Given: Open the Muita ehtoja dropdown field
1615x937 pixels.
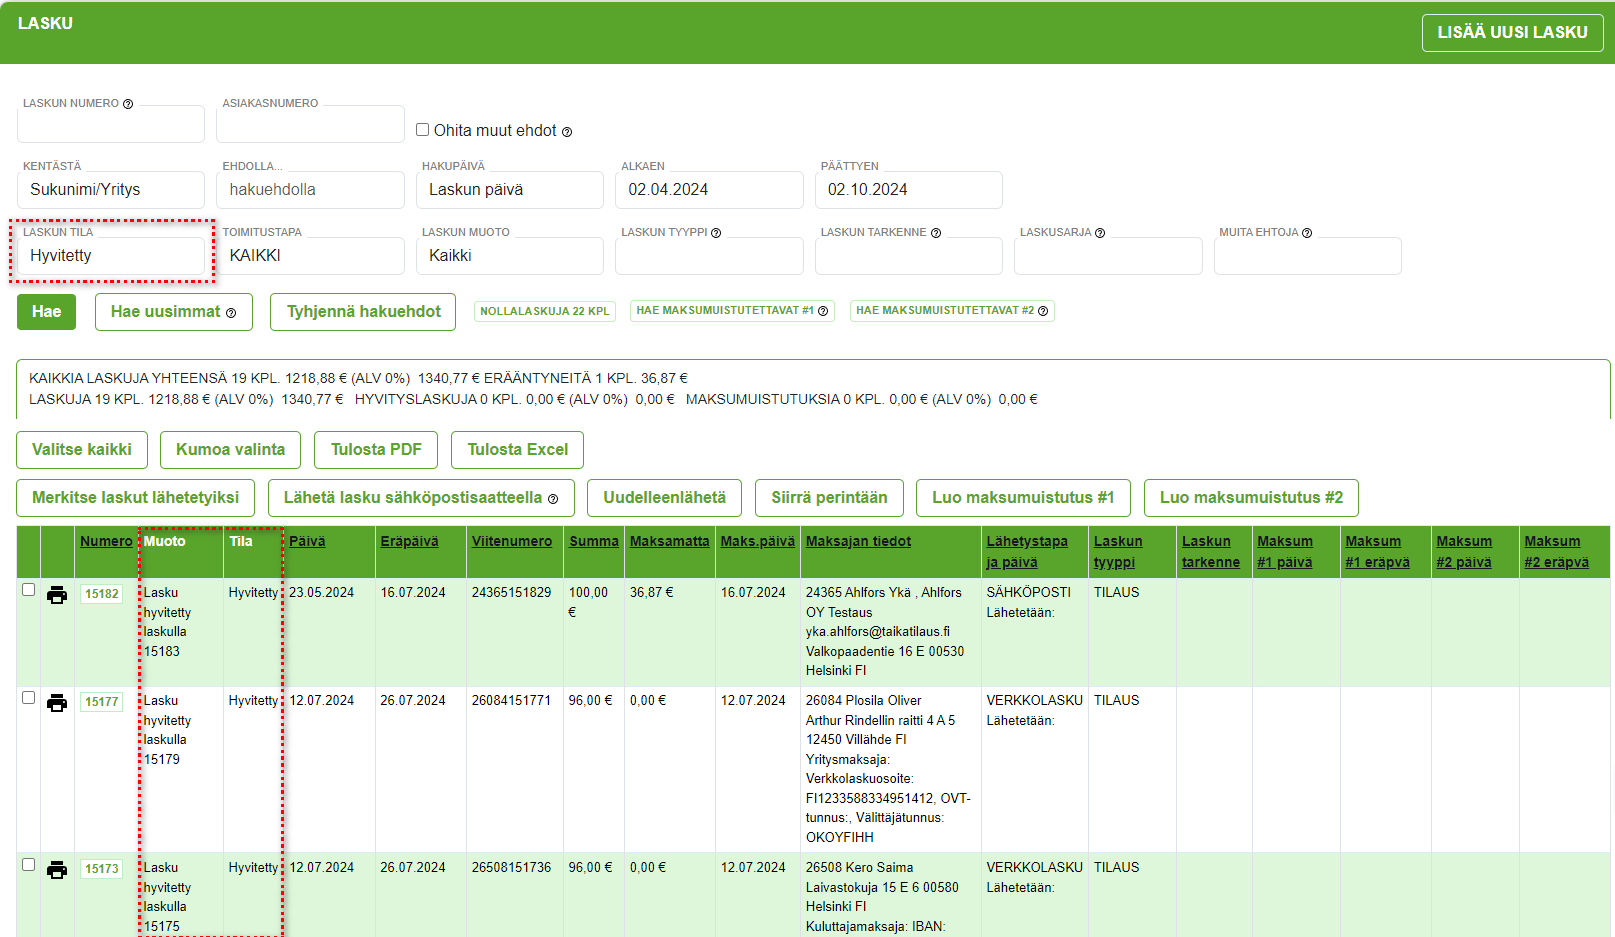Looking at the screenshot, I should [1308, 256].
